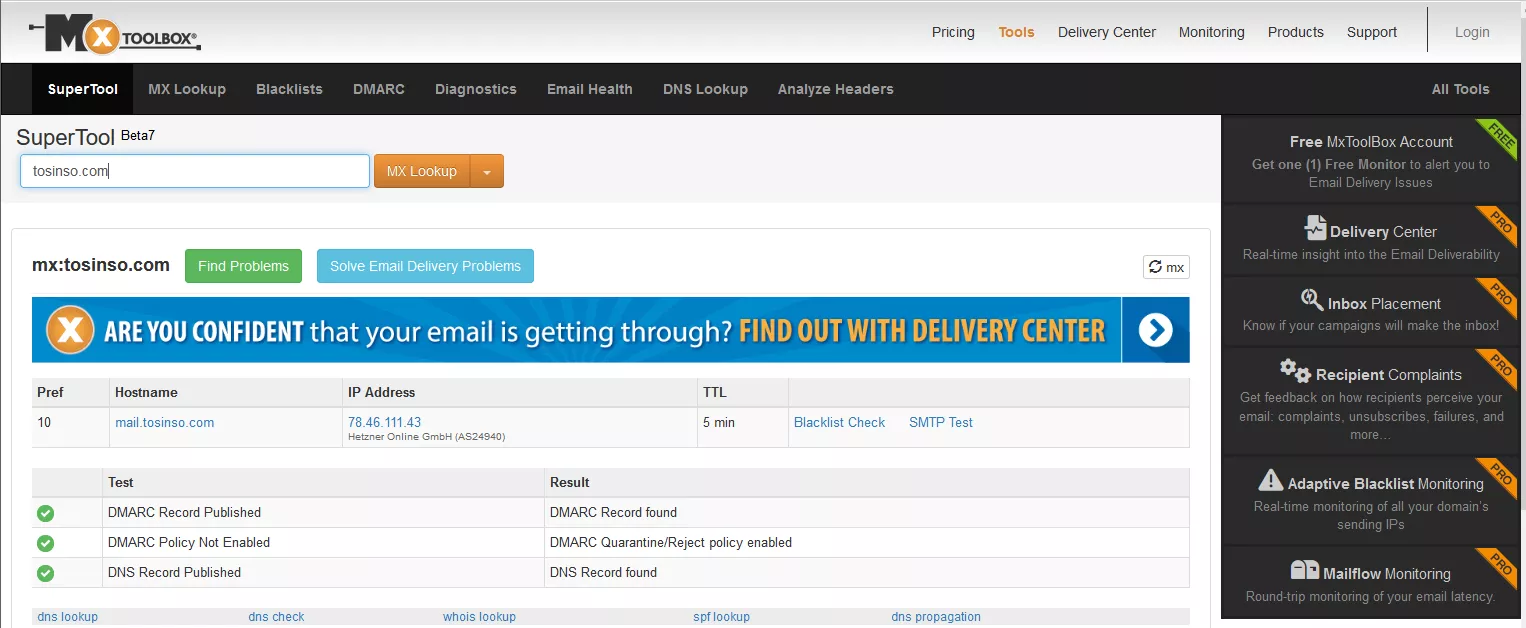Open the All Tools menu

point(1460,89)
